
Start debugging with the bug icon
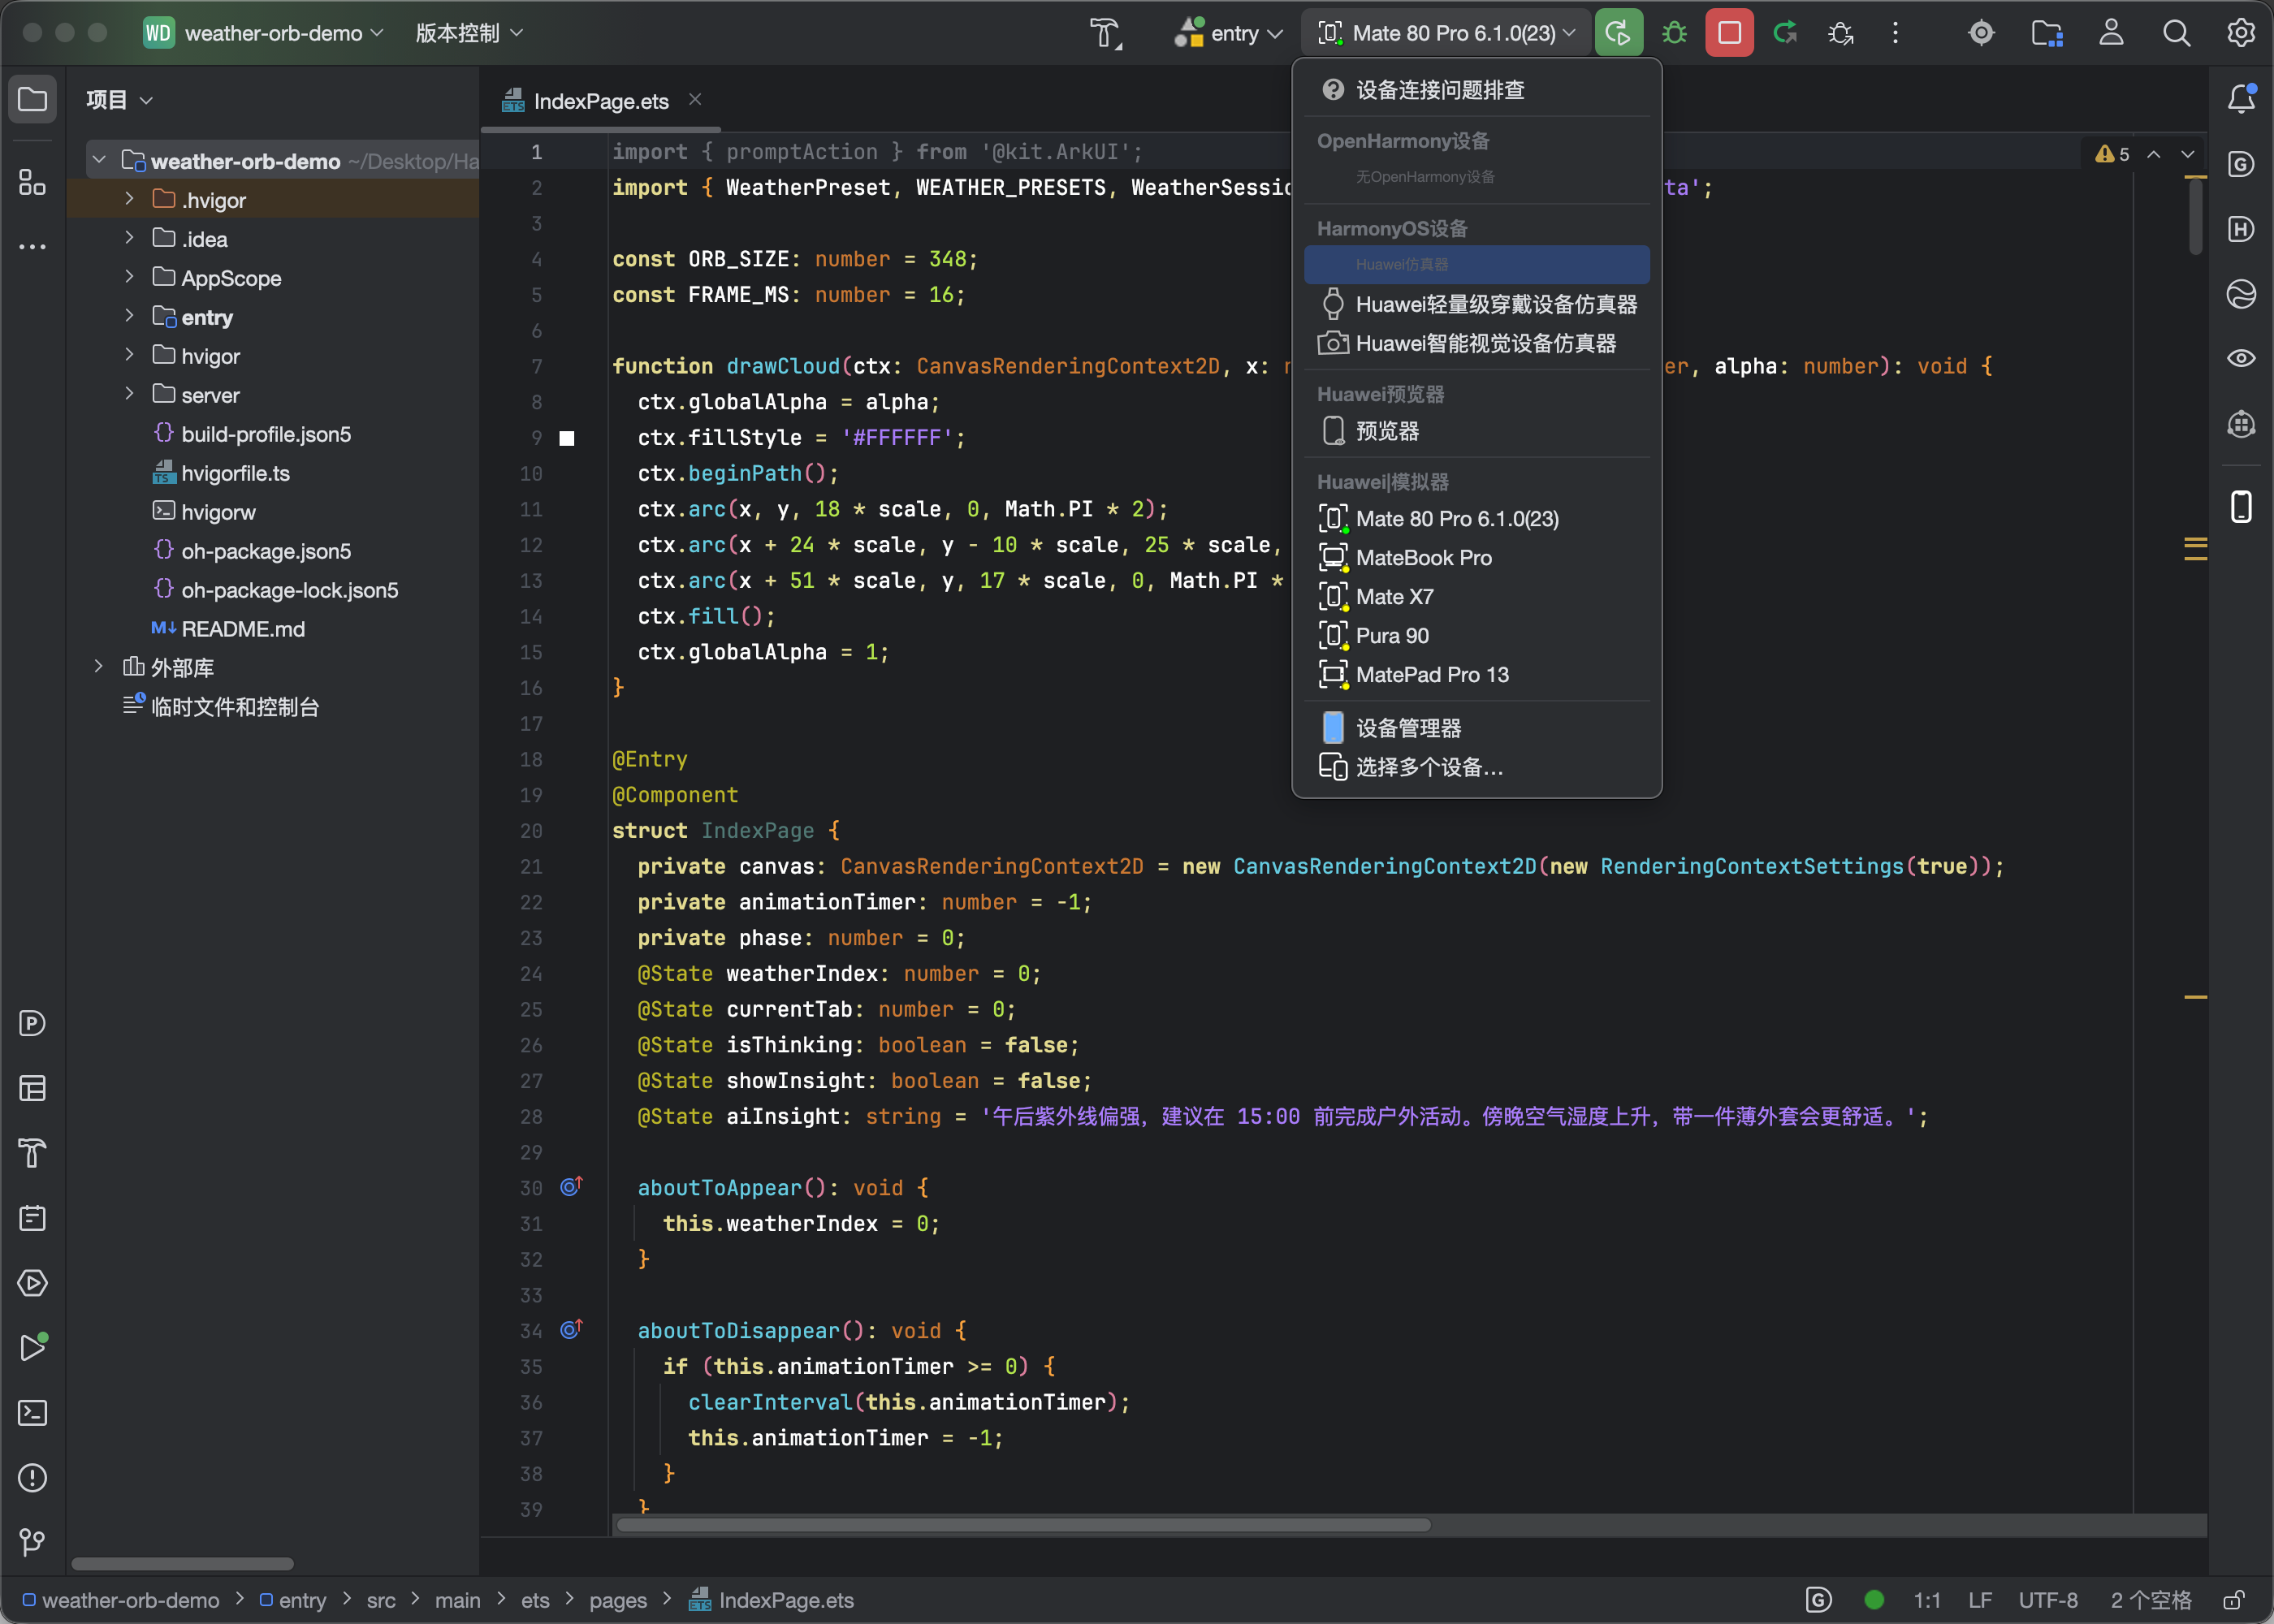click(1674, 33)
